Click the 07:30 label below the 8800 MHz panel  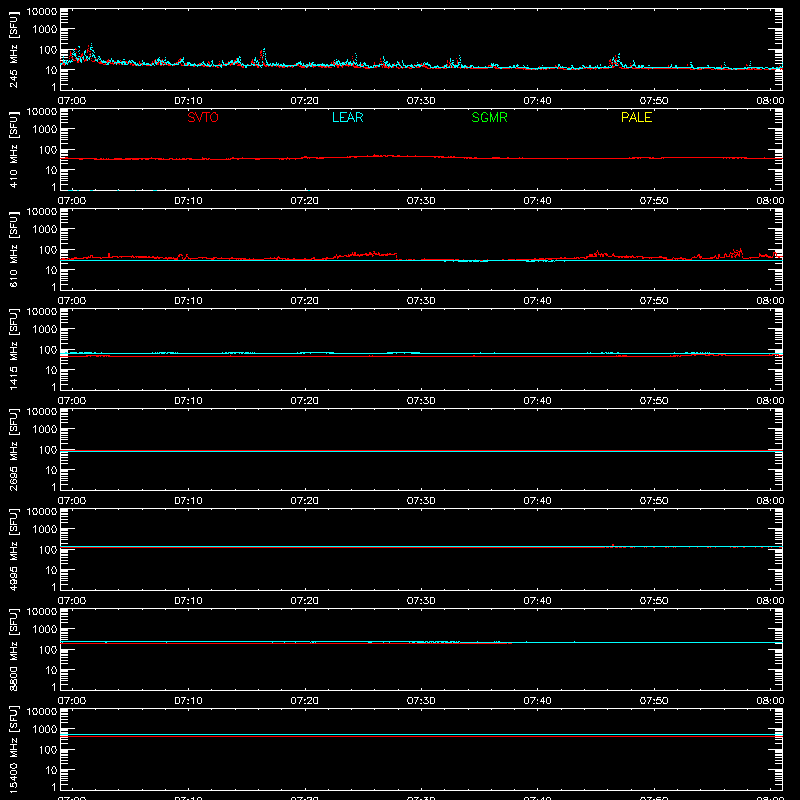pyautogui.click(x=421, y=701)
